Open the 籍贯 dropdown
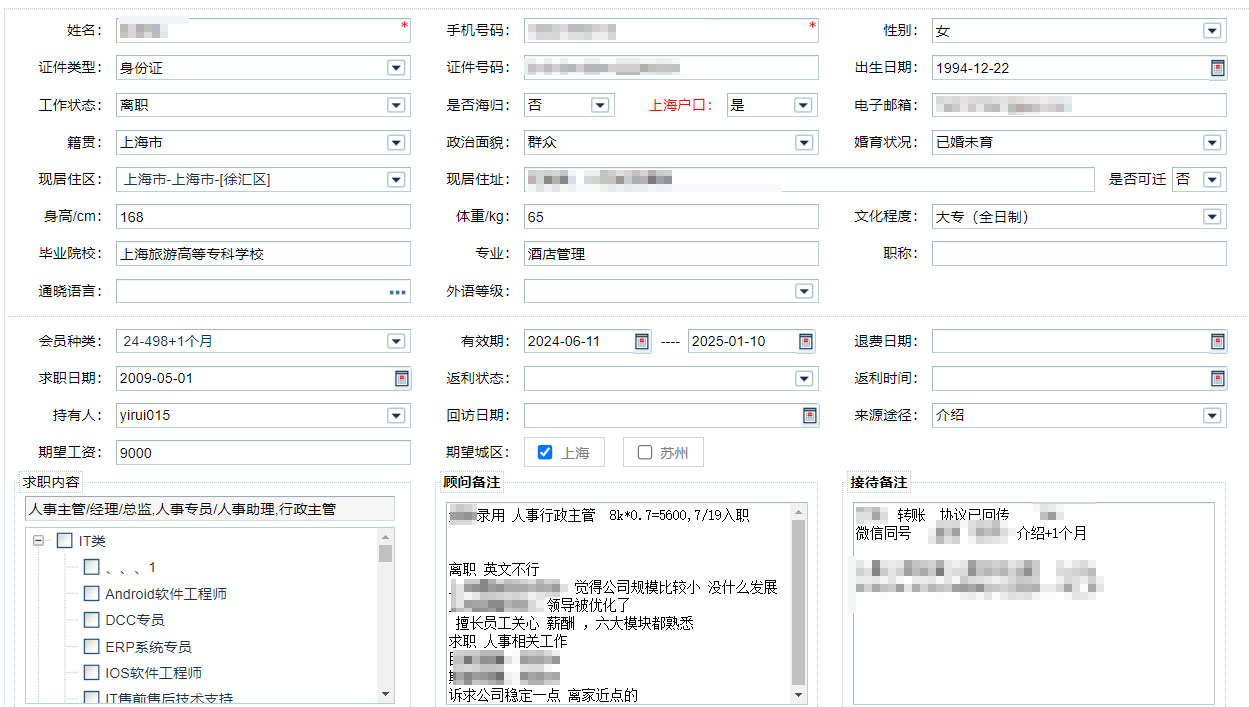Screen dimensions: 1249x707 (x=396, y=142)
